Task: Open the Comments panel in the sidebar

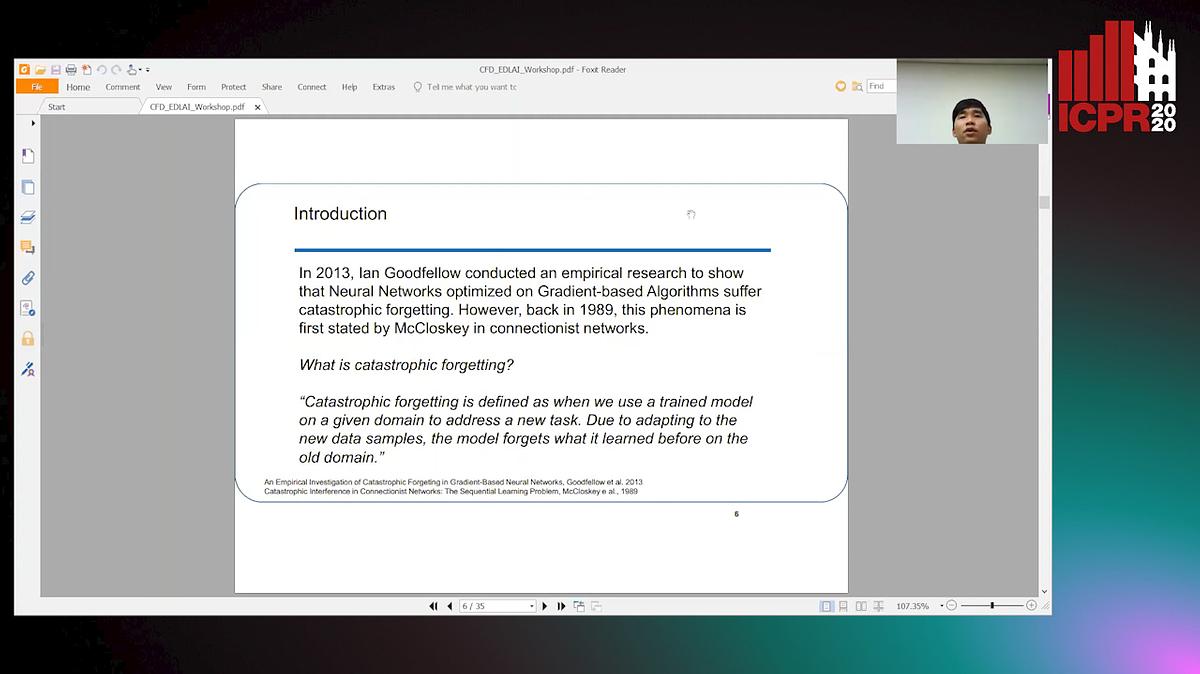Action: tap(27, 247)
